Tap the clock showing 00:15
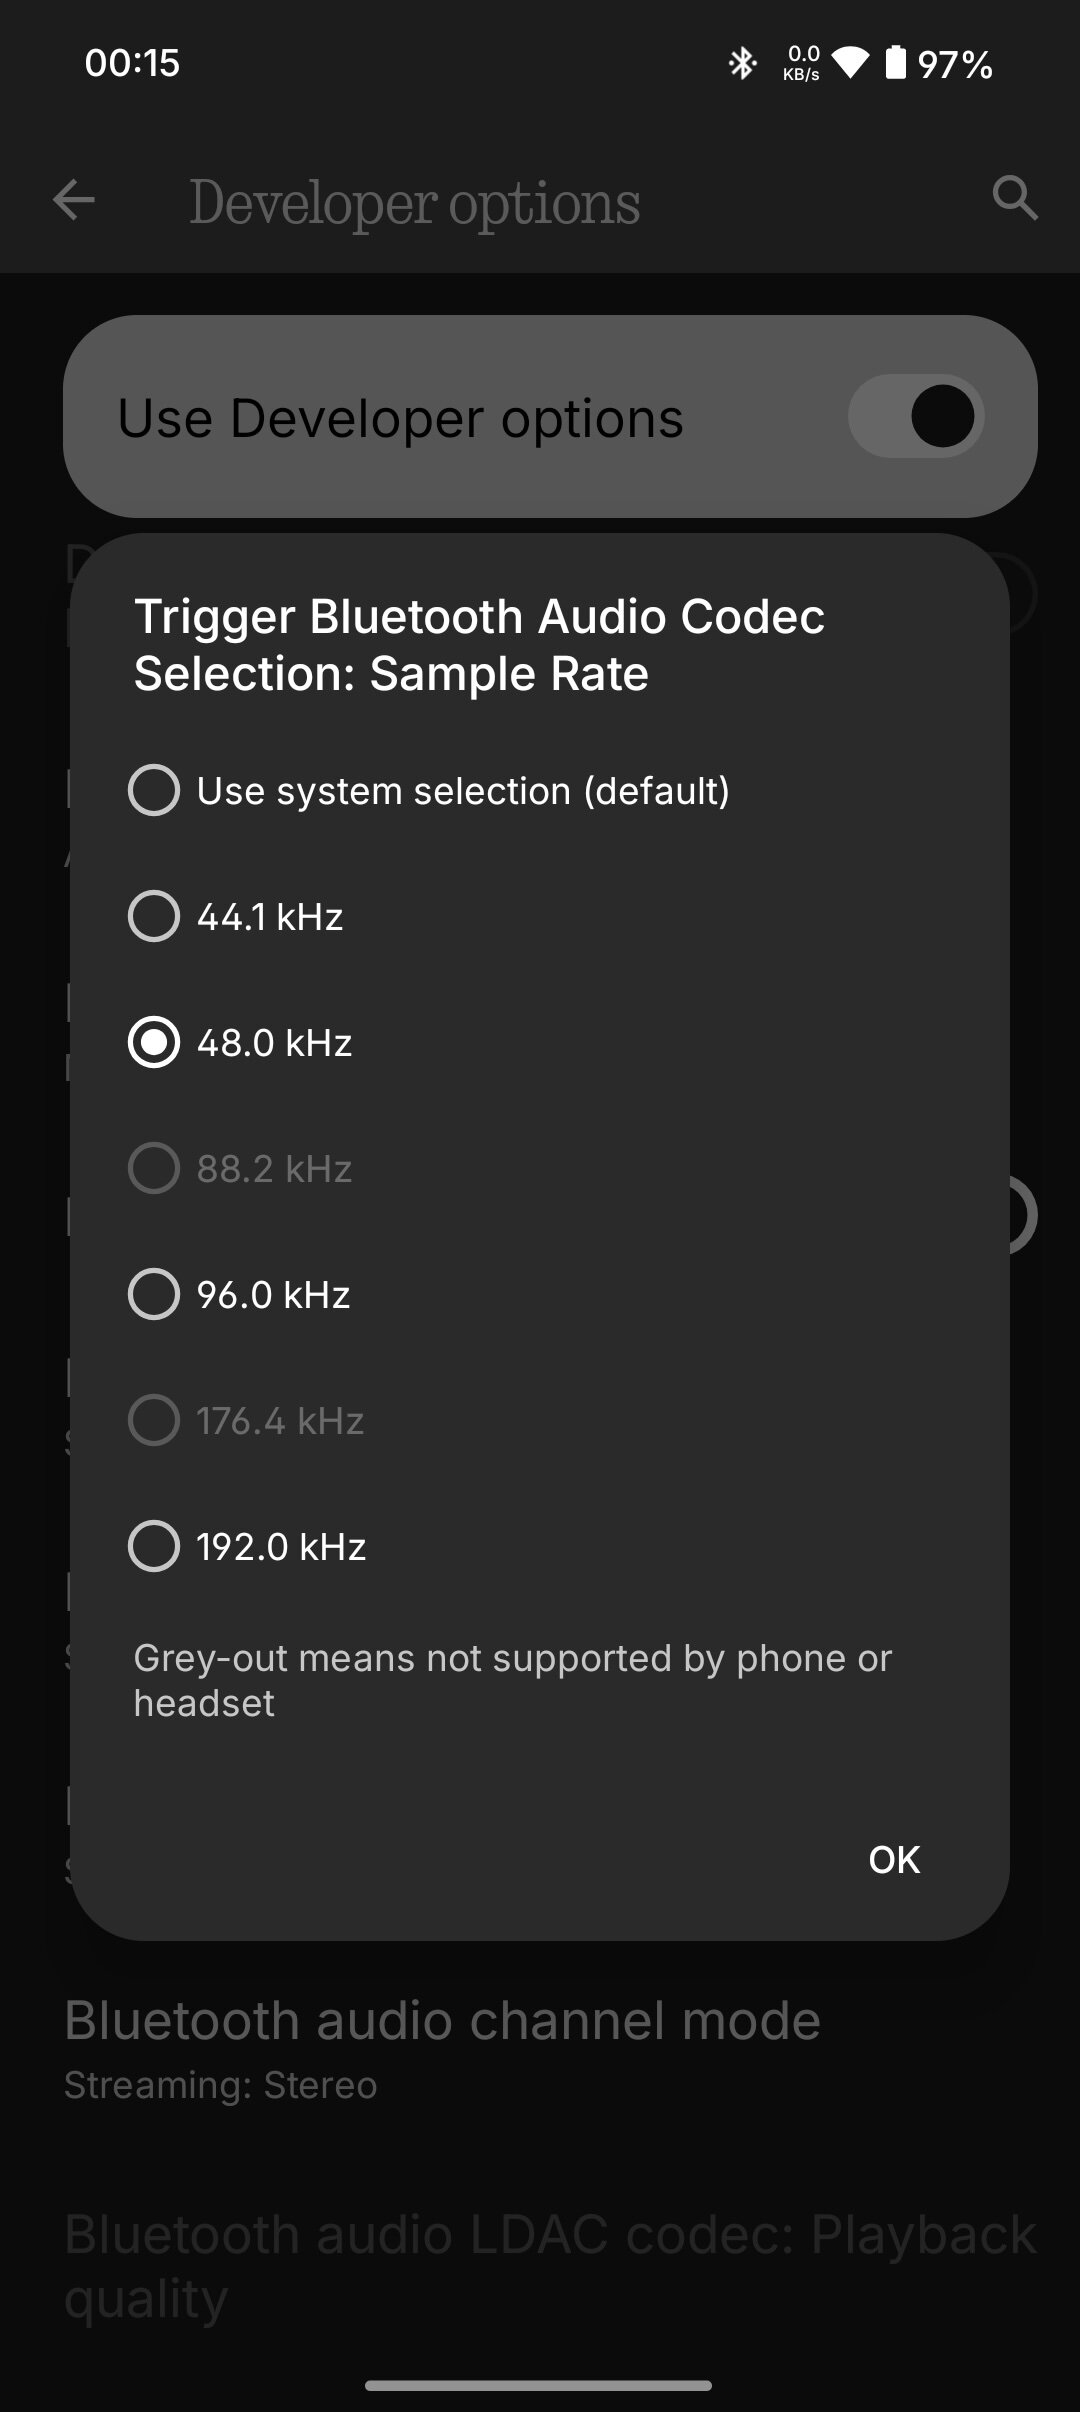This screenshot has height=2412, width=1080. tap(132, 63)
